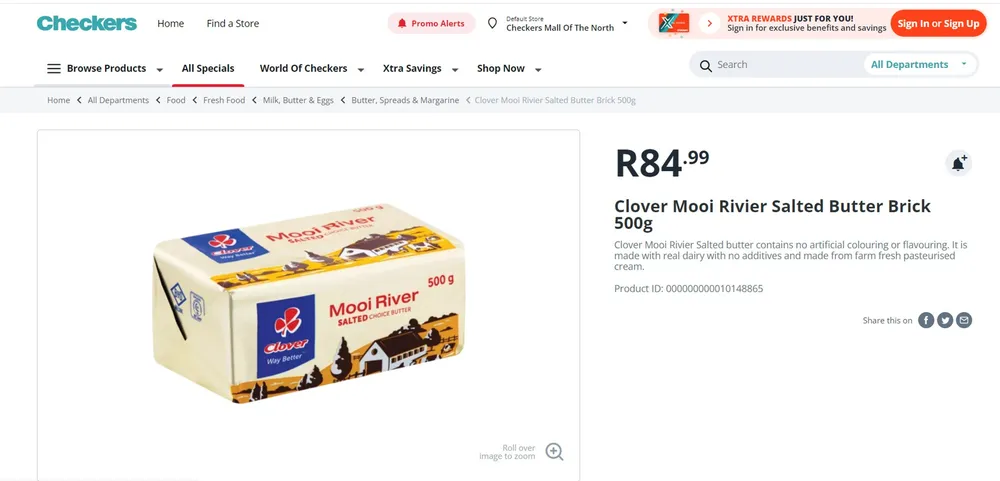Expand the World Of Checkers menu

311,69
